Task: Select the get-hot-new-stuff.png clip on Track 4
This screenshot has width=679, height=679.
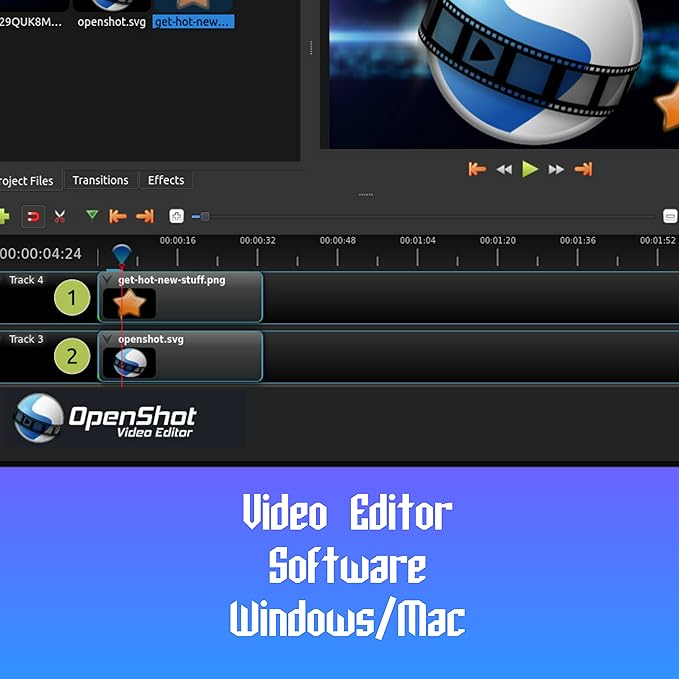Action: coord(180,297)
